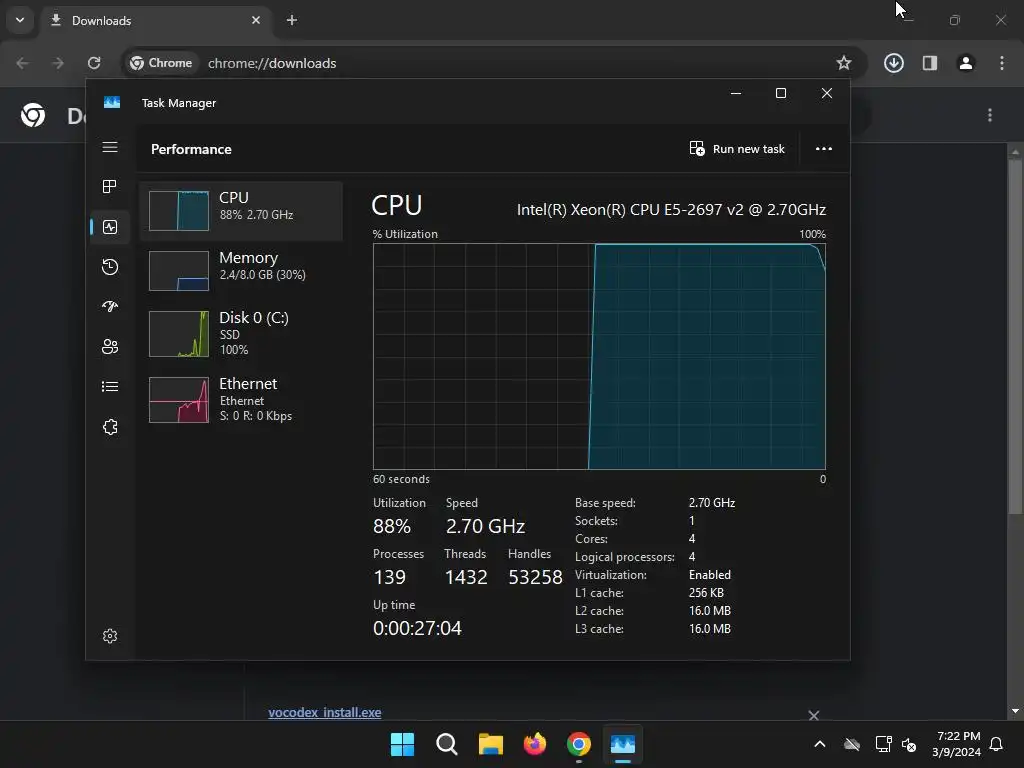1024x768 pixels.
Task: Open the Users icon in sidebar
Action: [110, 347]
